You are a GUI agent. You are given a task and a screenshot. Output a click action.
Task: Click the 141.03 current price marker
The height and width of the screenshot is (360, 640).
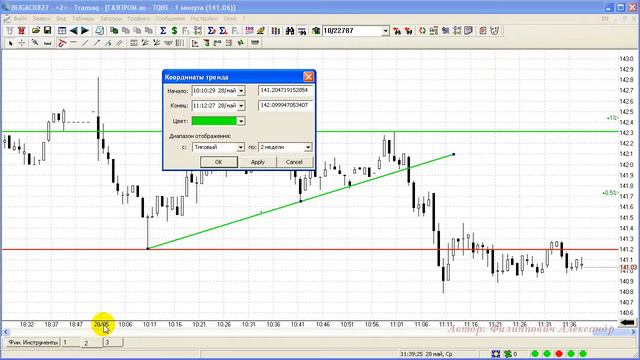pyautogui.click(x=629, y=268)
